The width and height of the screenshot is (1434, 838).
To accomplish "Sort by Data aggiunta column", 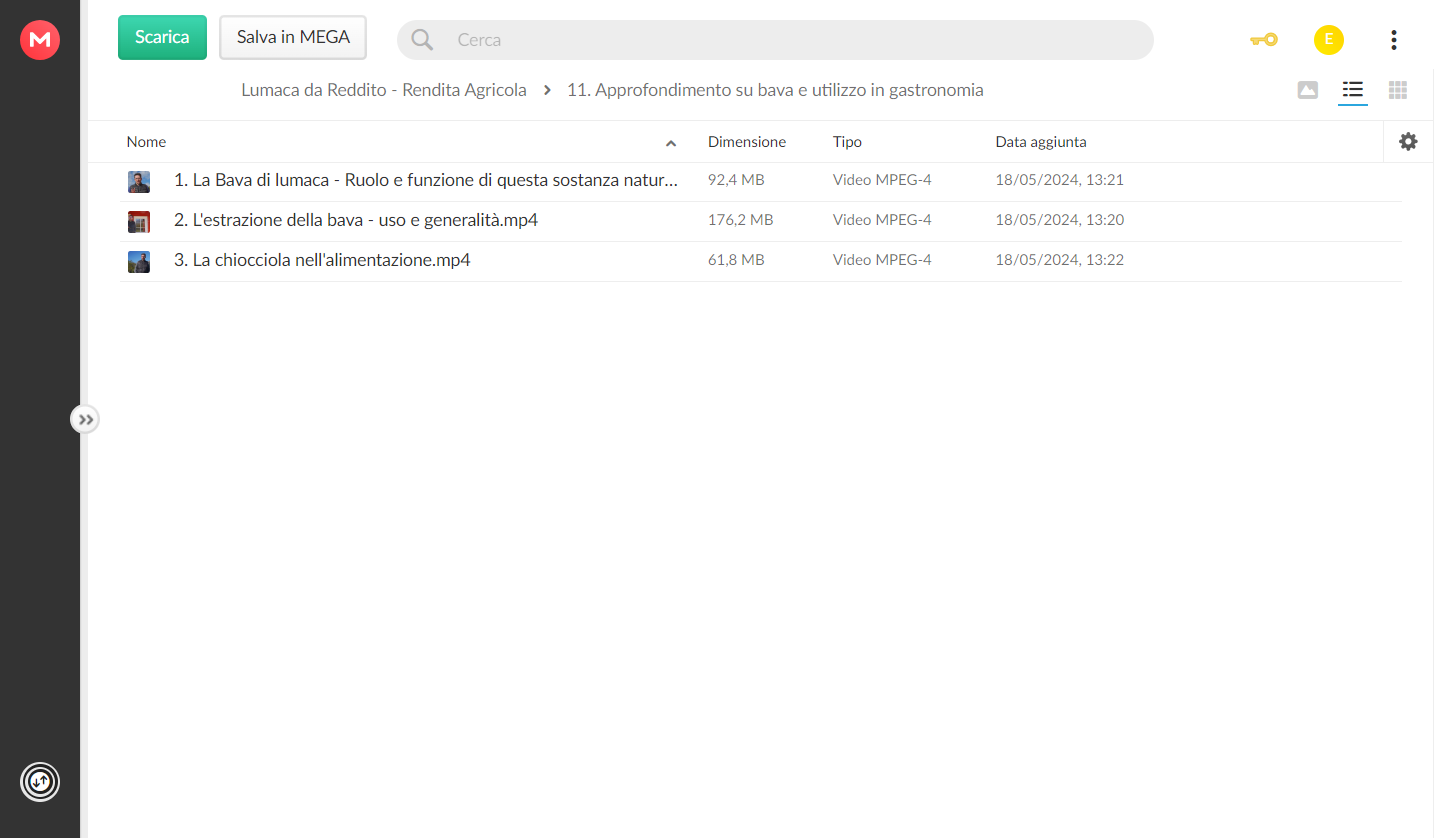I will point(1040,142).
